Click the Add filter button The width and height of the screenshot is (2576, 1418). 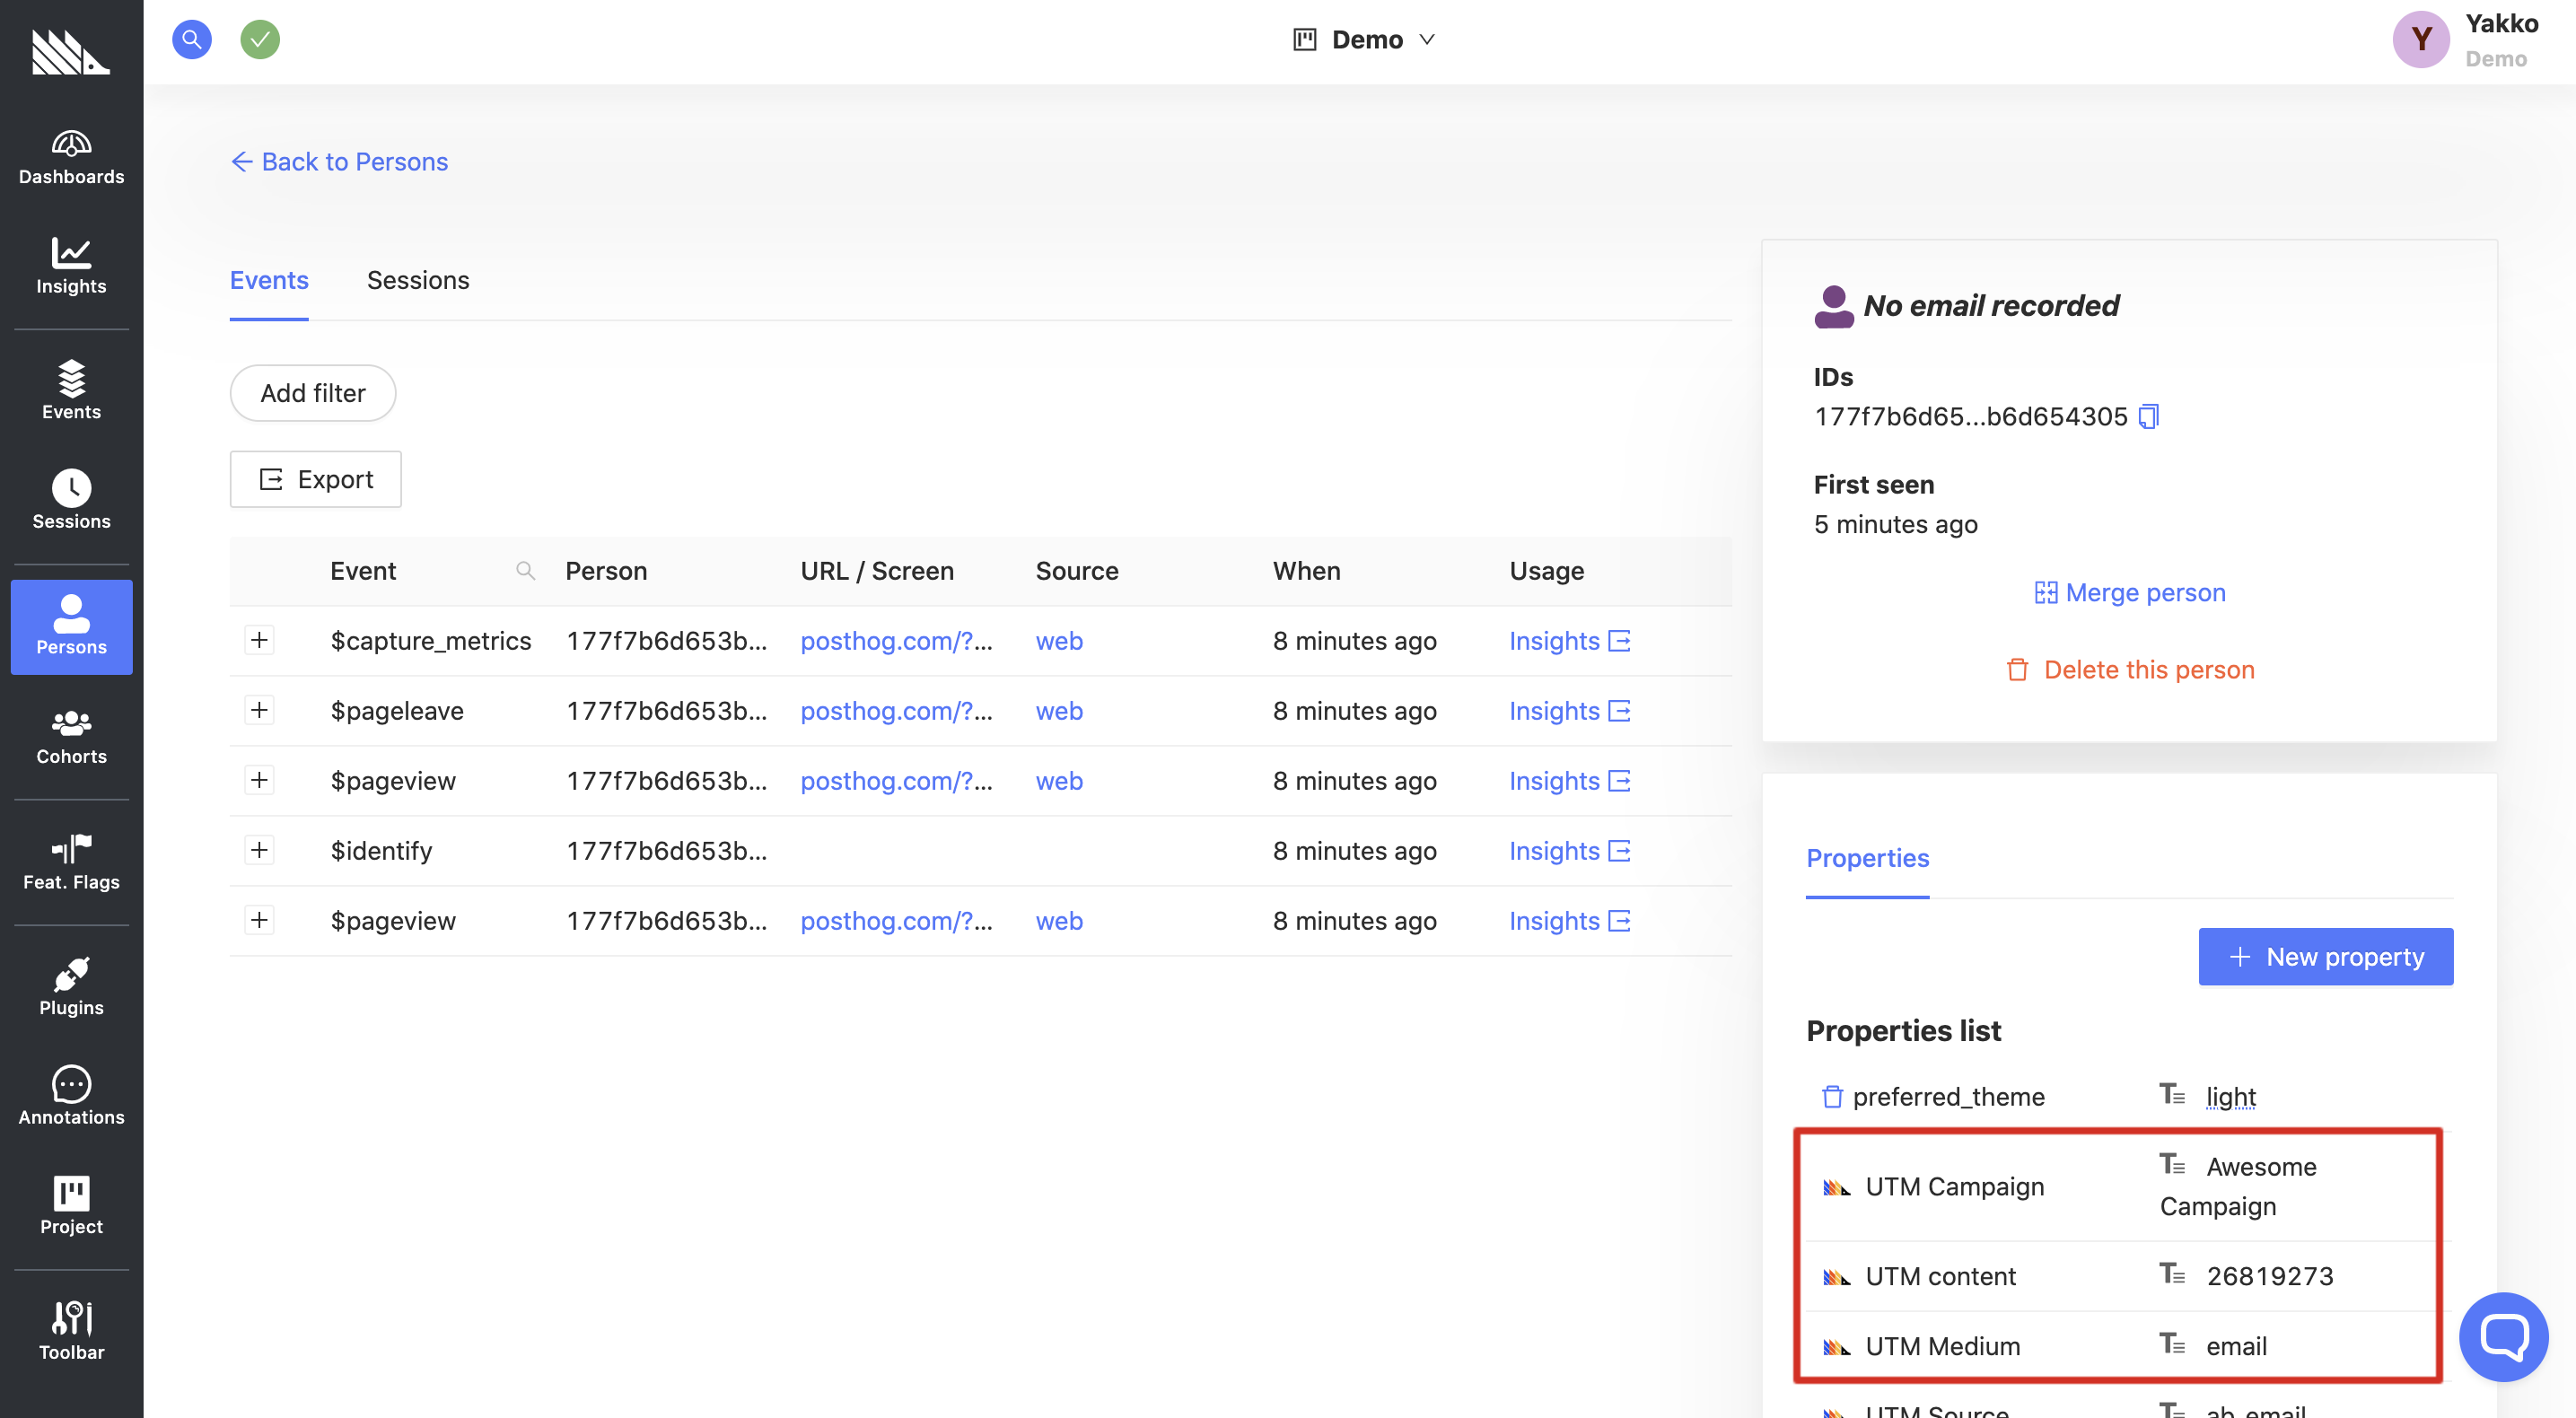[312, 393]
